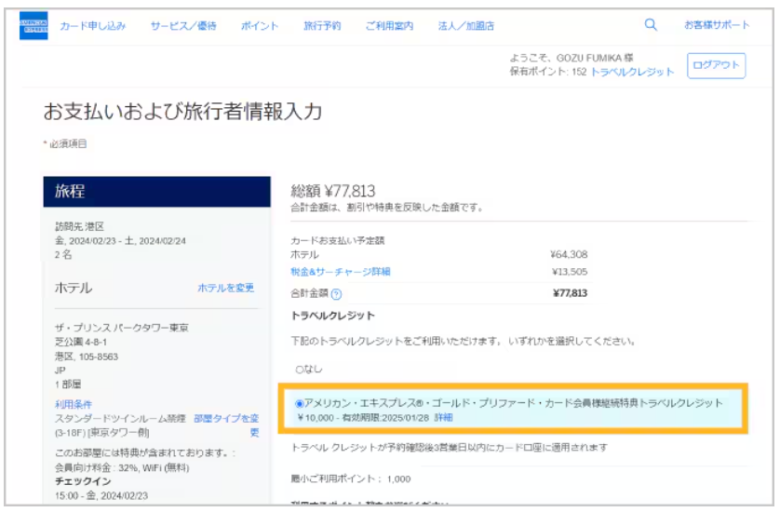The height and width of the screenshot is (512, 780).
Task: Open the 旅行予約 menu
Action: pyautogui.click(x=322, y=26)
